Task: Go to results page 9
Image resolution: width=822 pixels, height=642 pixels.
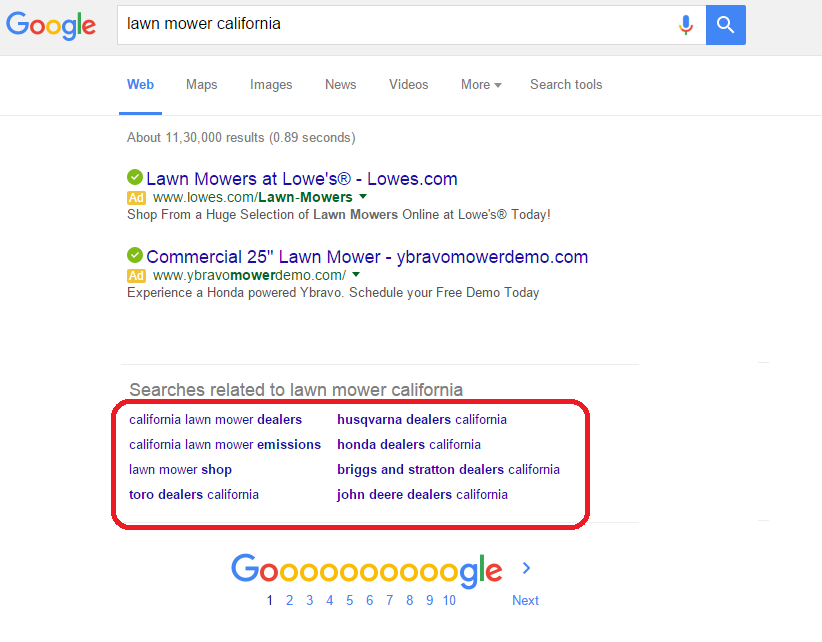Action: [429, 601]
